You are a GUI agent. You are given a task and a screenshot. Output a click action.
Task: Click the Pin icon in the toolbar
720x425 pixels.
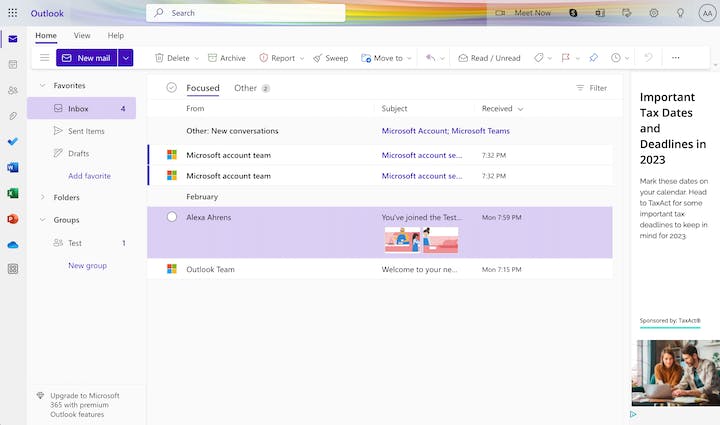coord(593,58)
